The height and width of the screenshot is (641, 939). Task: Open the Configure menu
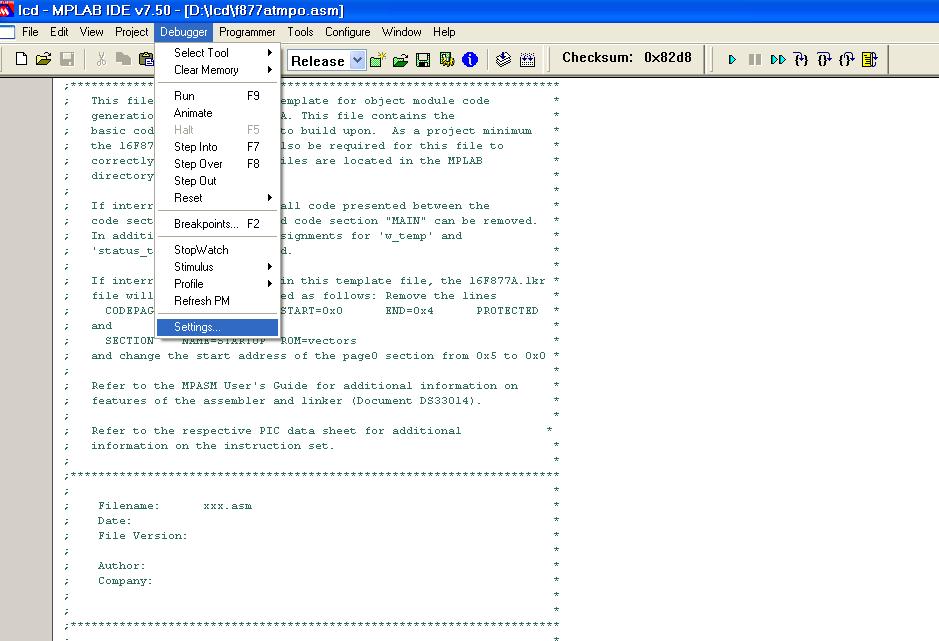pyautogui.click(x=347, y=32)
